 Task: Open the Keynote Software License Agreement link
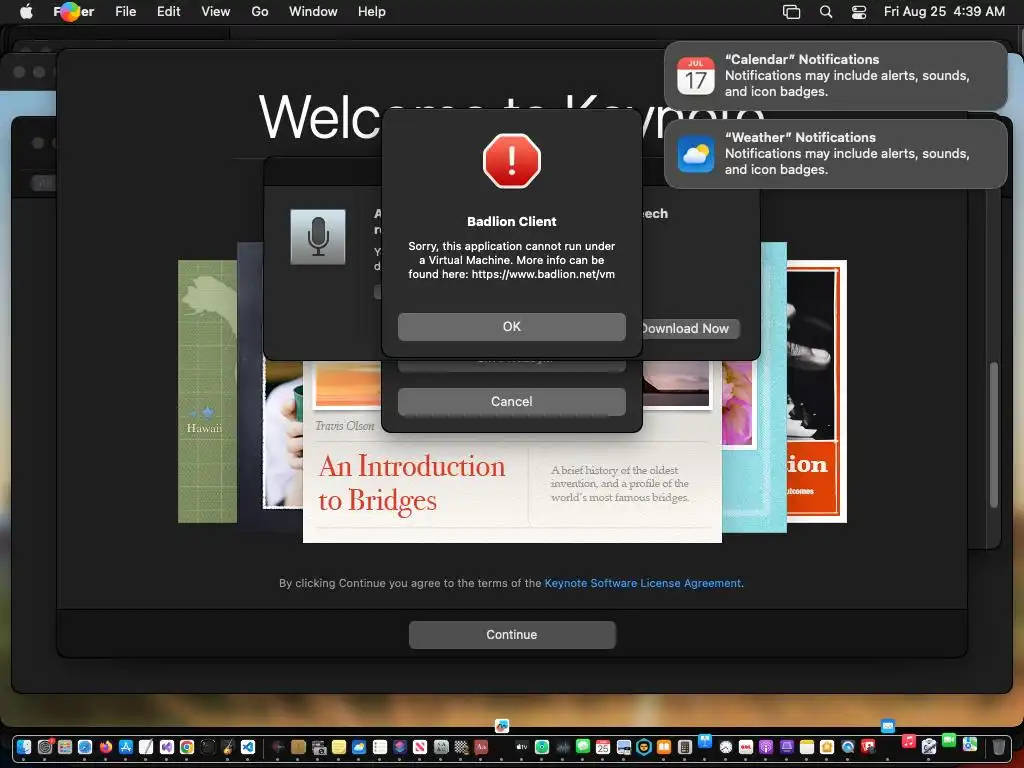[x=643, y=583]
